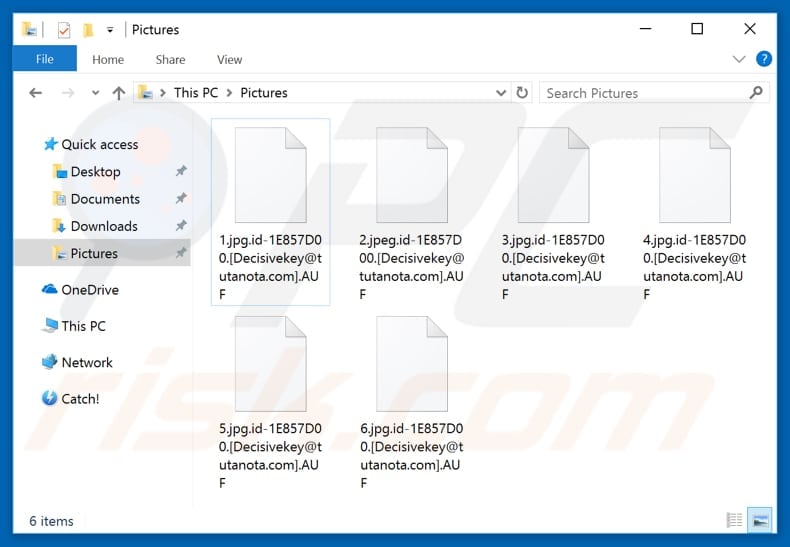
Task: Open Downloads in the navigation pane
Action: (104, 226)
